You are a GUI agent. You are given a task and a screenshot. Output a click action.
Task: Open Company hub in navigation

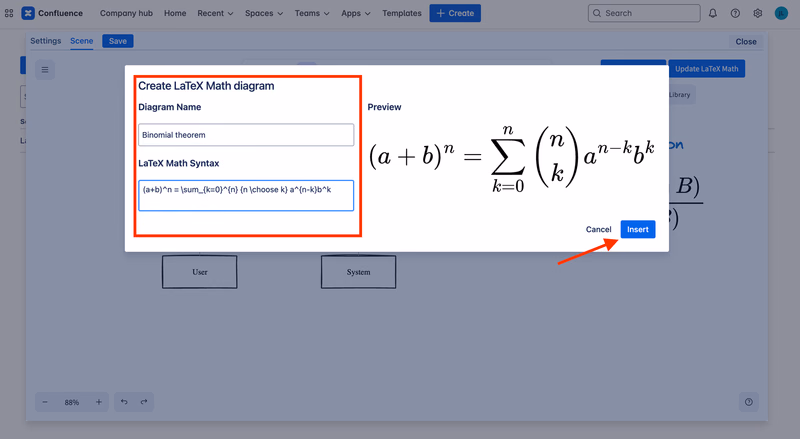tap(126, 13)
